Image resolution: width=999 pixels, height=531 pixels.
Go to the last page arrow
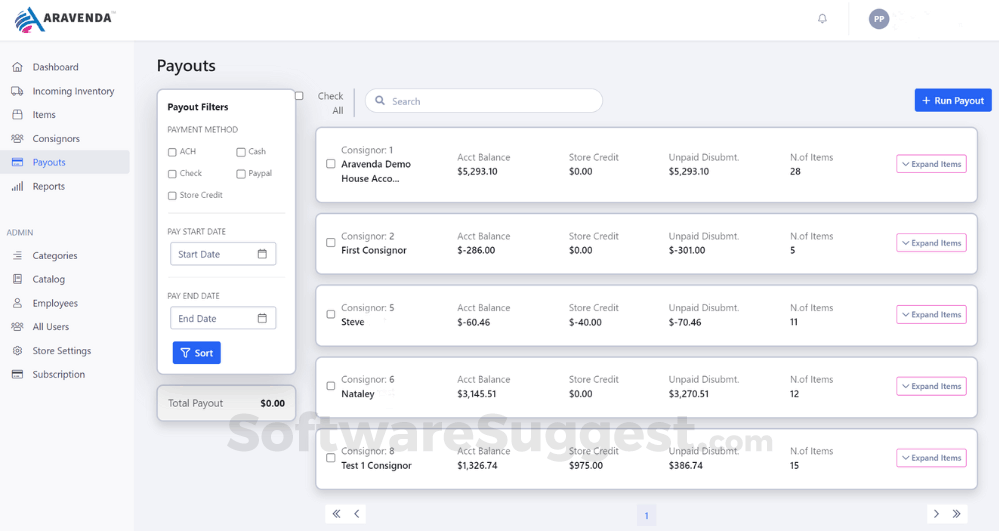pos(957,514)
